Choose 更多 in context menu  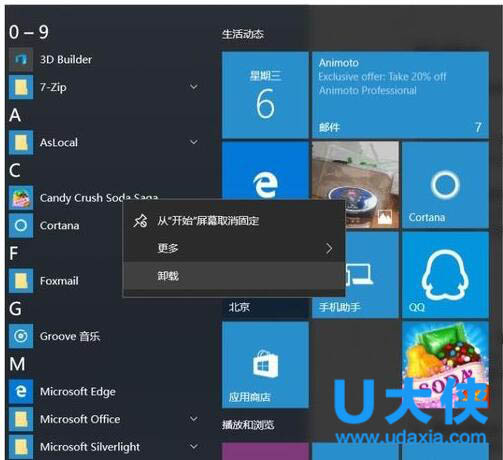[x=234, y=248]
